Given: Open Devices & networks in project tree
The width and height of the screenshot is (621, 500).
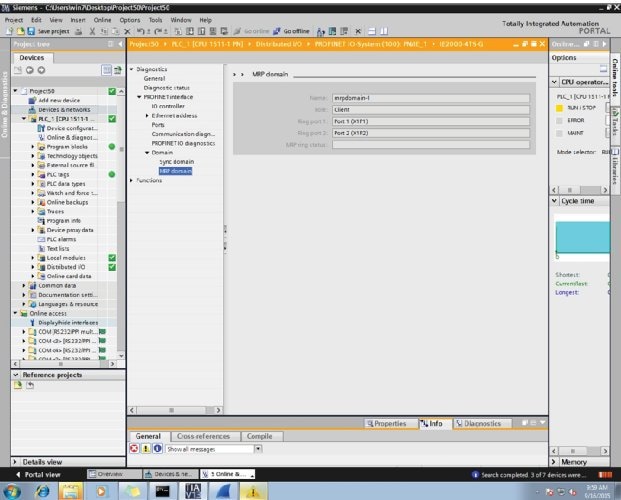Looking at the screenshot, I should (64, 109).
